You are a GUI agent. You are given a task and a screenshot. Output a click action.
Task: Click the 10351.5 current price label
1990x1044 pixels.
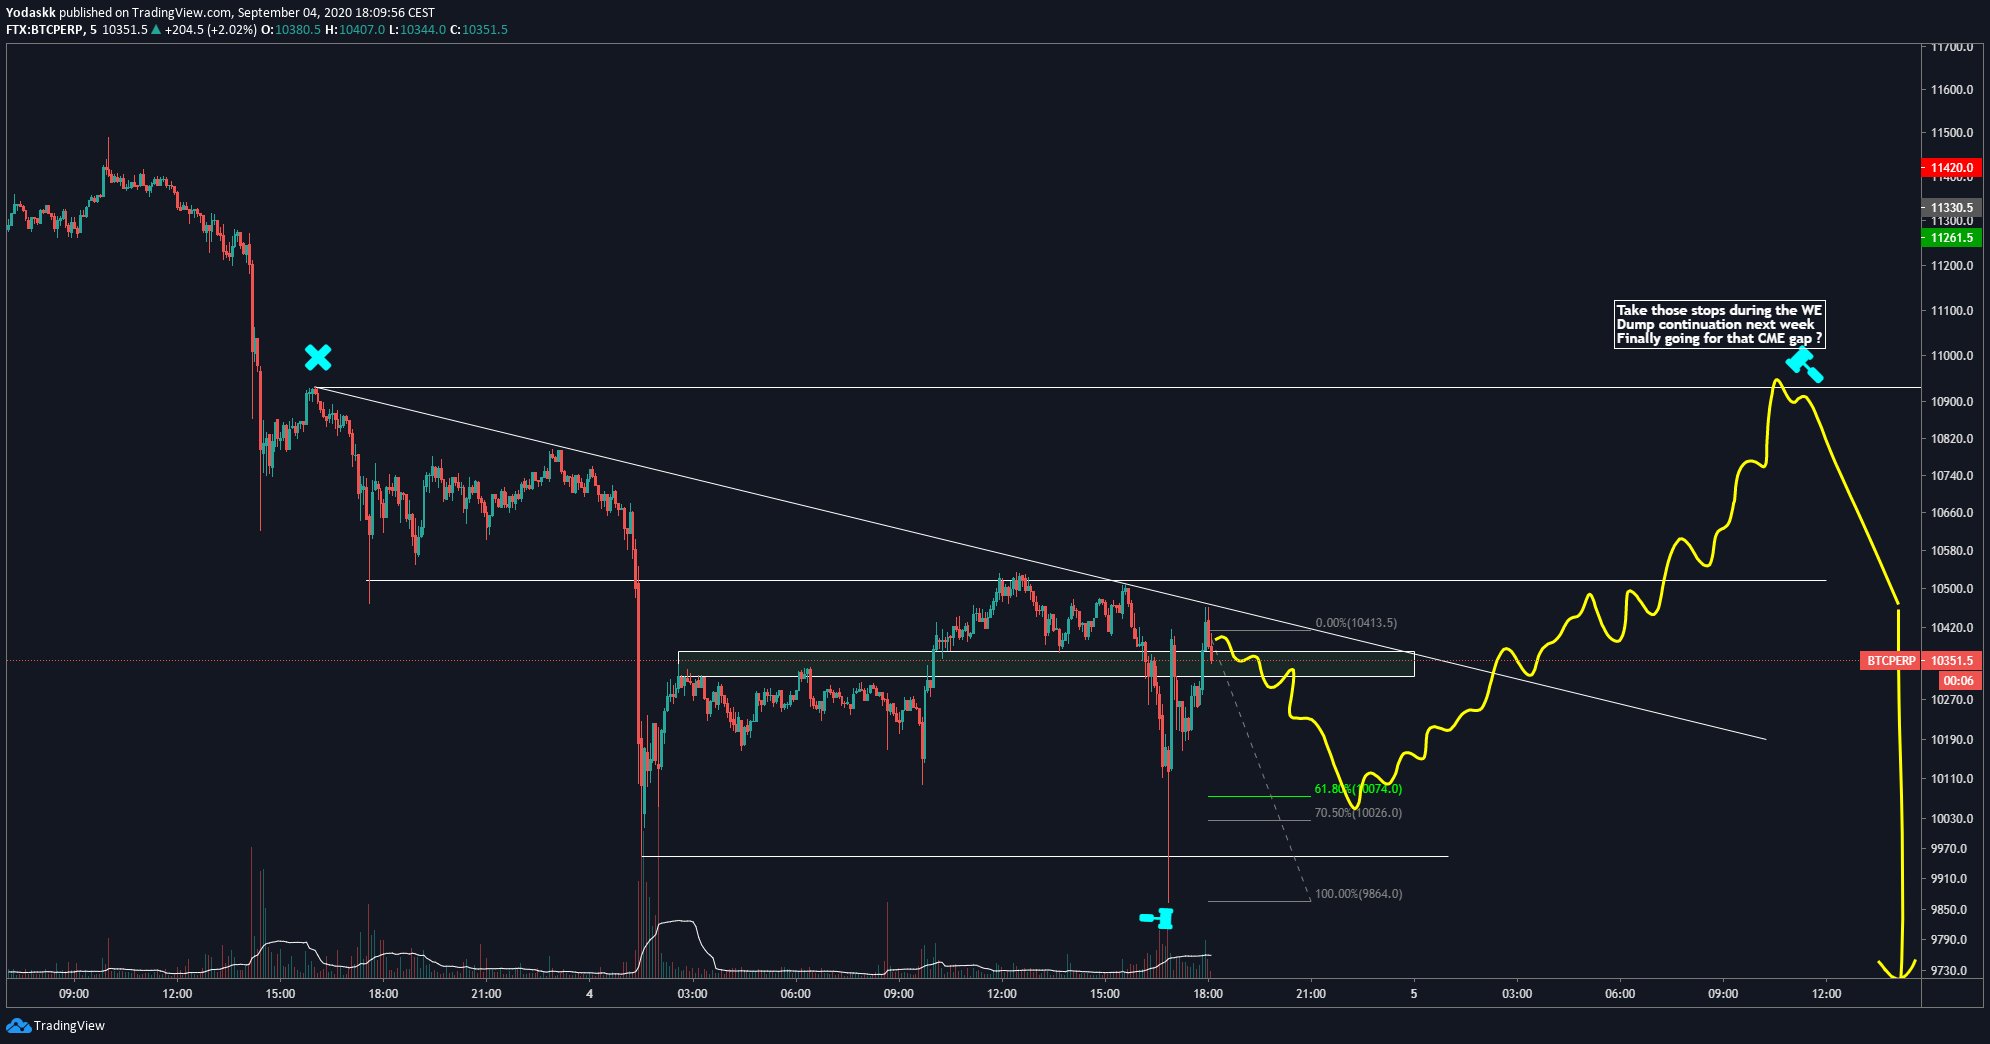[x=1951, y=661]
